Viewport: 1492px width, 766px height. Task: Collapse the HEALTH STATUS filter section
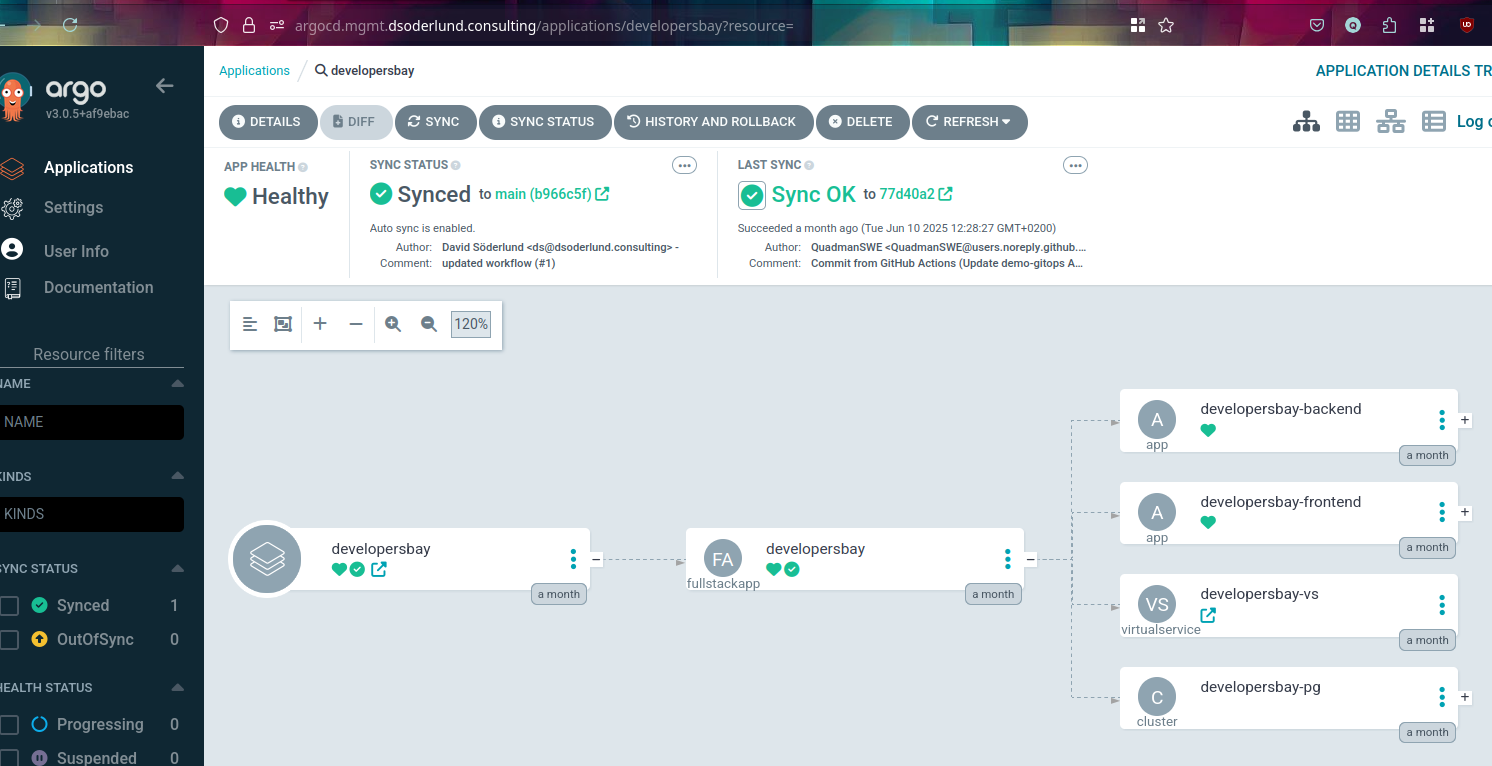tap(177, 688)
